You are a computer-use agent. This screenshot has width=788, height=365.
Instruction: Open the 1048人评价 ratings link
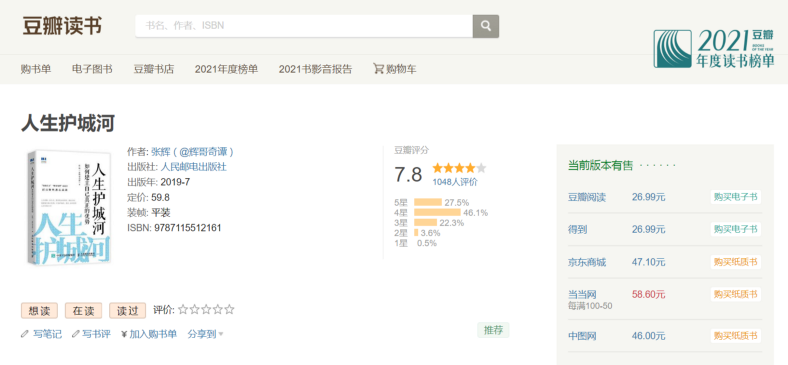[455, 182]
